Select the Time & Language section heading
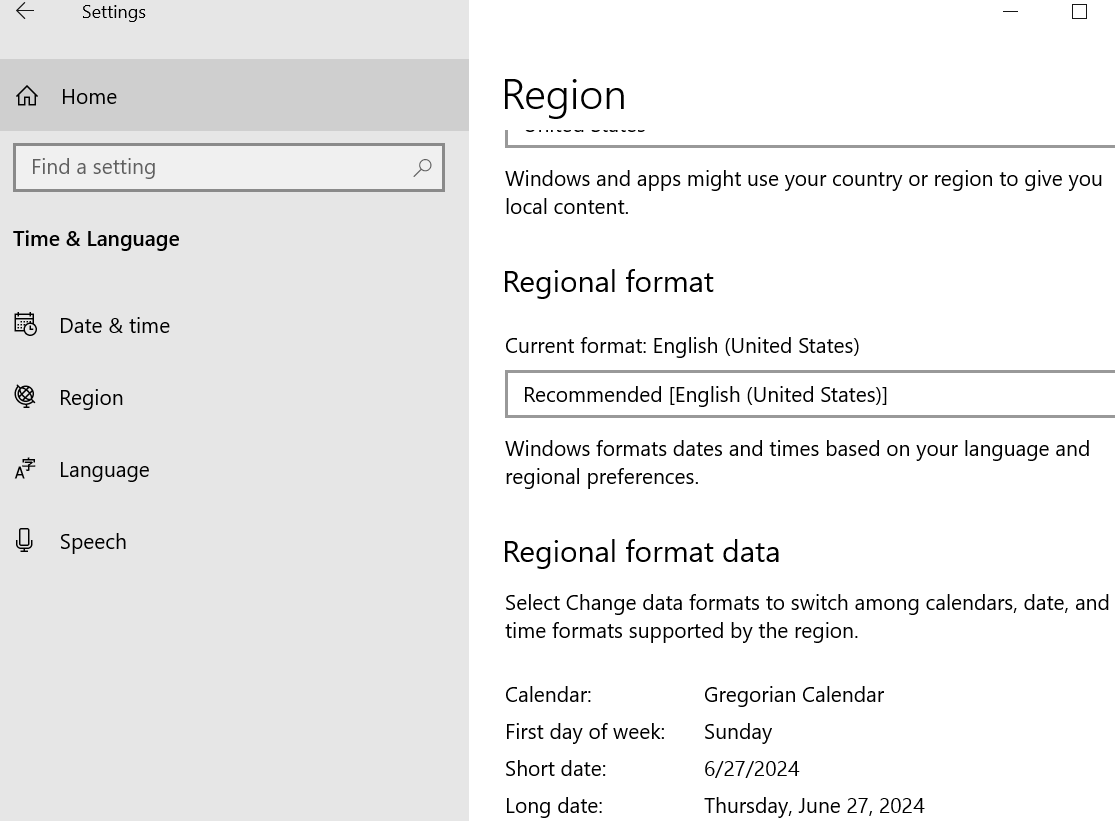Screen dimensions: 1115x821 pos(96,238)
